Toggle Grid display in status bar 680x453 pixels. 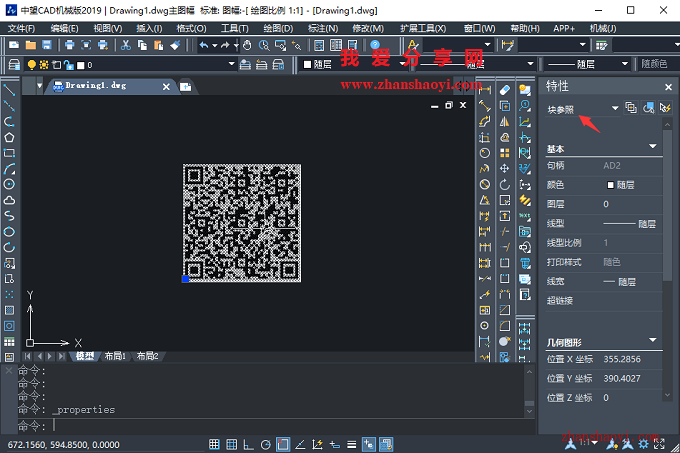tap(232, 444)
